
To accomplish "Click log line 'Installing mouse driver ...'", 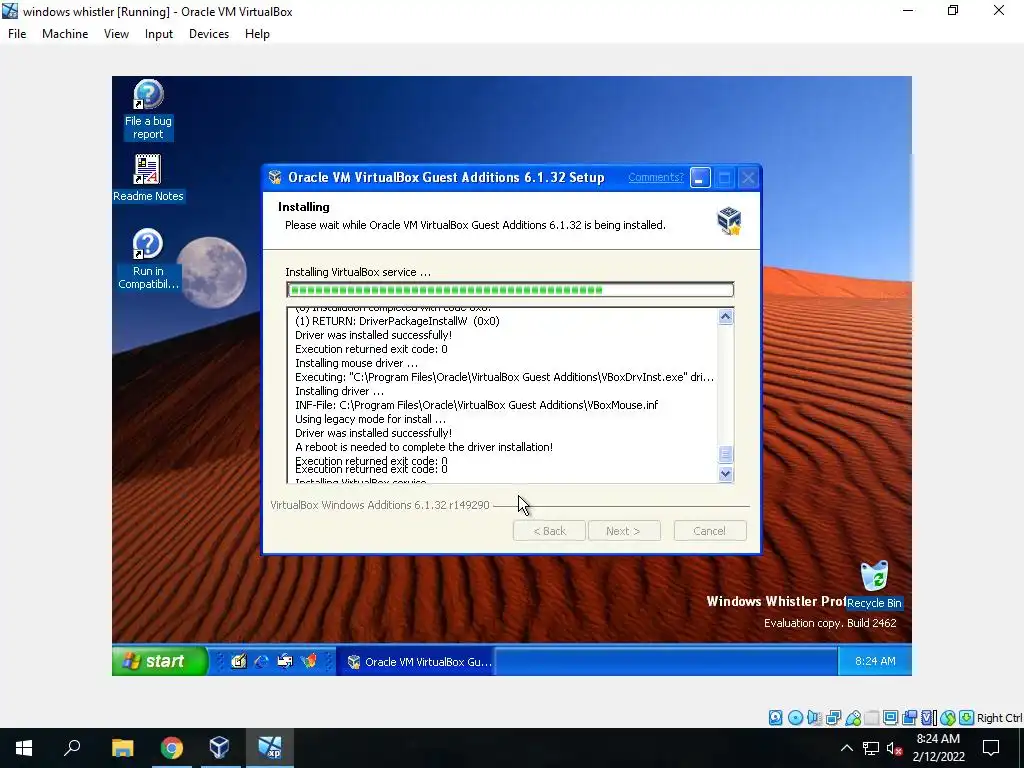I will pyautogui.click(x=357, y=363).
